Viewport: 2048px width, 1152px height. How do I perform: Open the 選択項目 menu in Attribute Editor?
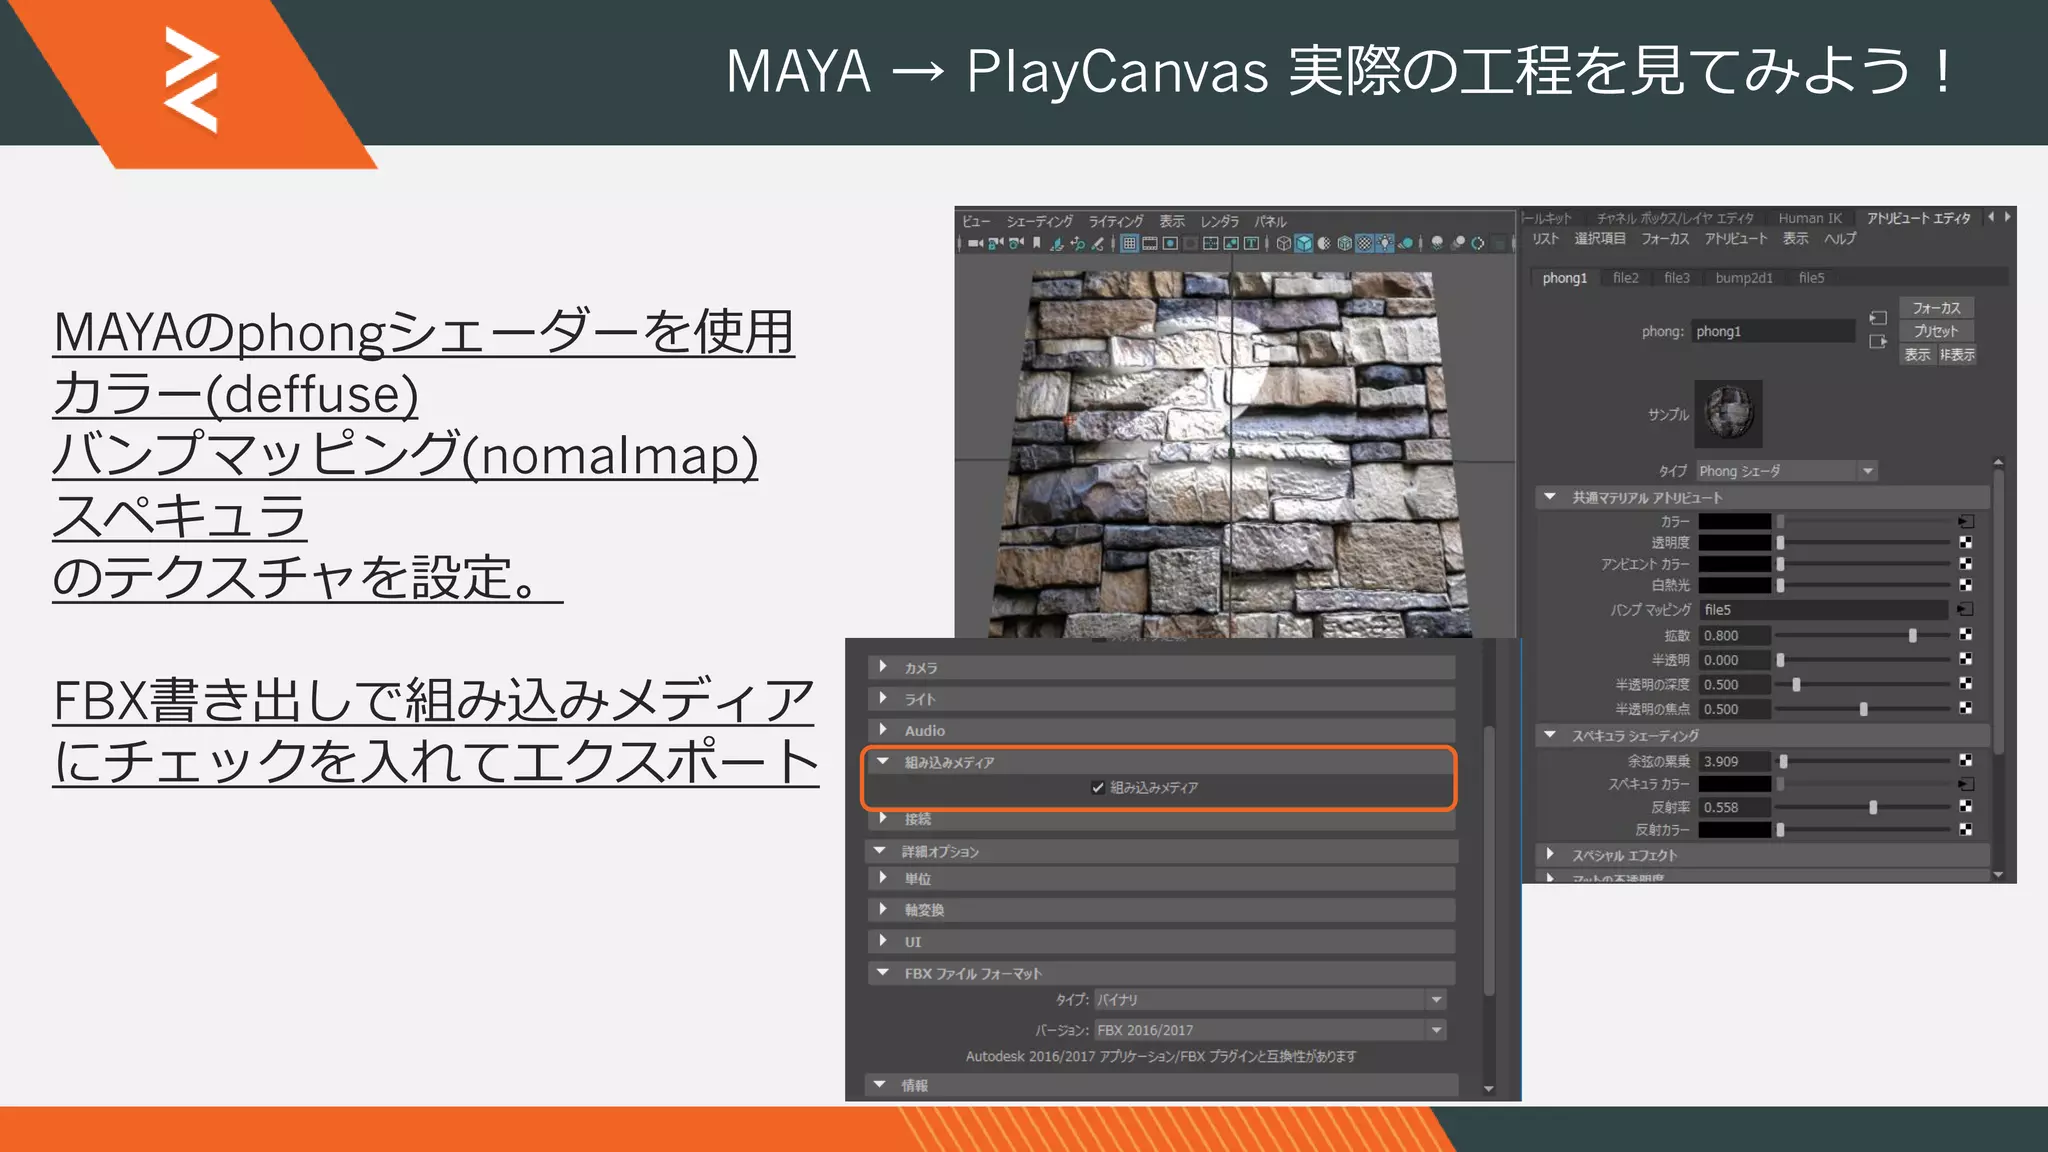pos(1600,239)
